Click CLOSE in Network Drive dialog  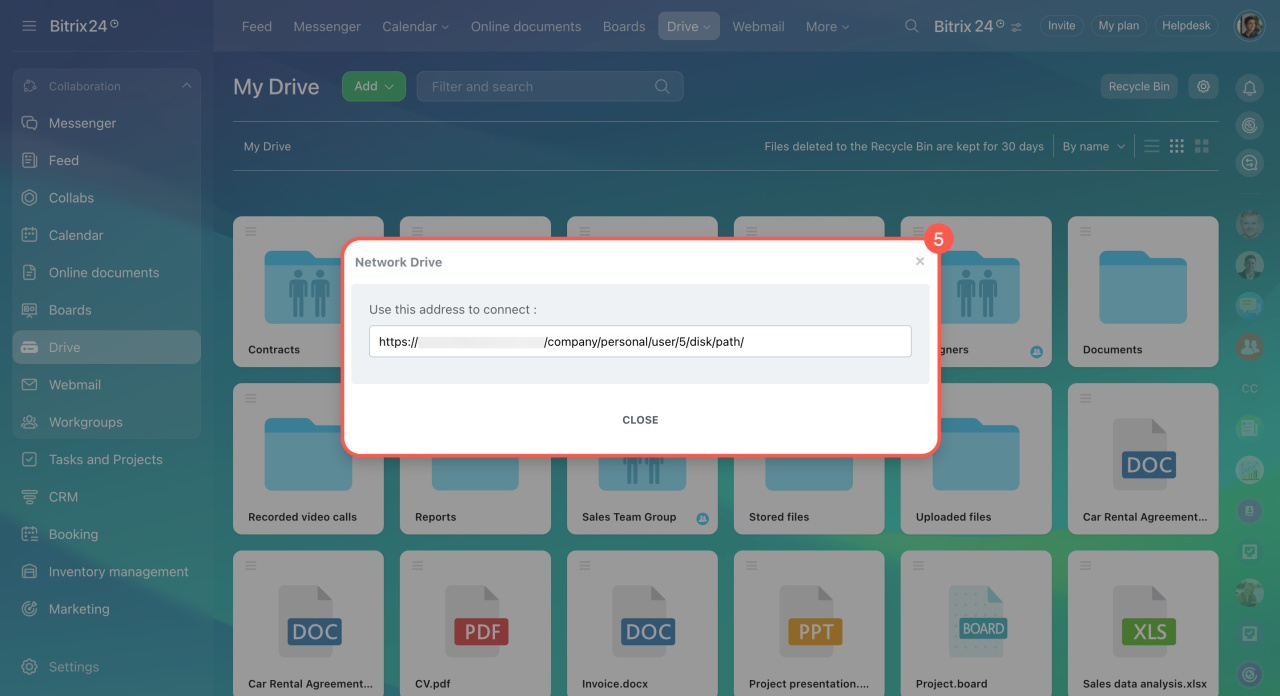640,420
